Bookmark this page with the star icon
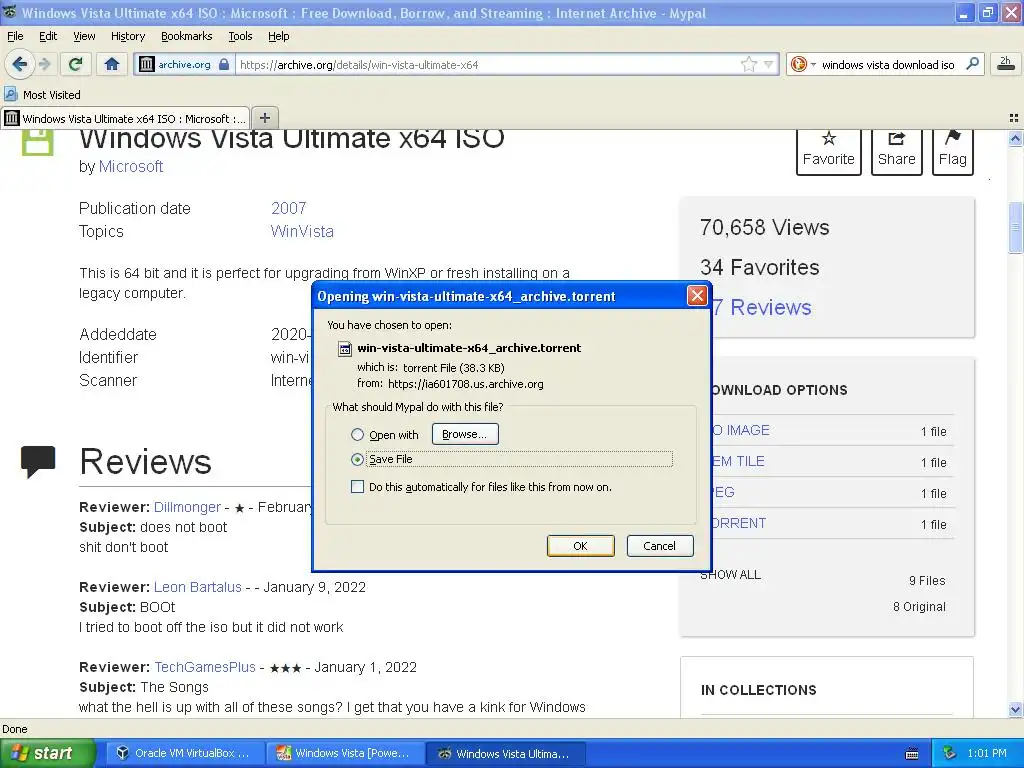 coord(748,64)
